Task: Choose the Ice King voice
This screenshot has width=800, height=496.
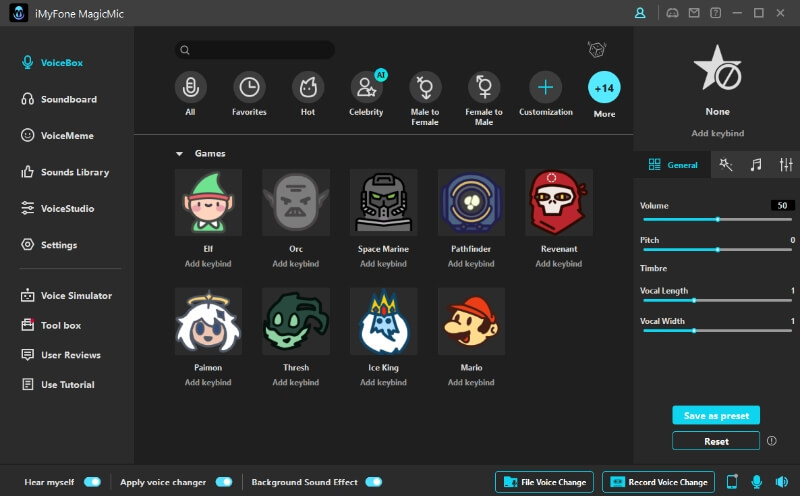Action: pyautogui.click(x=384, y=321)
